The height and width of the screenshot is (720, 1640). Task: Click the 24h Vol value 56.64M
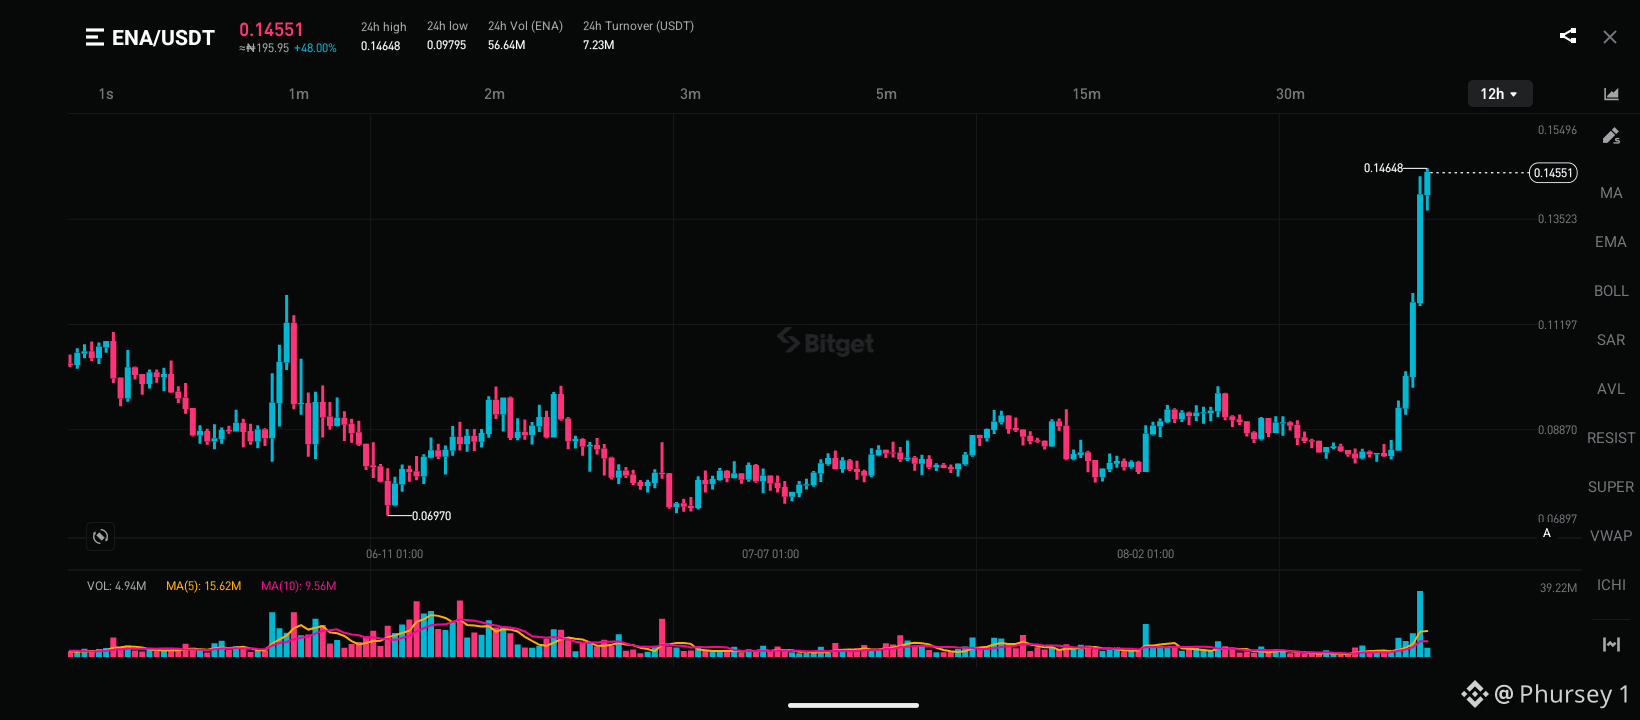click(507, 46)
